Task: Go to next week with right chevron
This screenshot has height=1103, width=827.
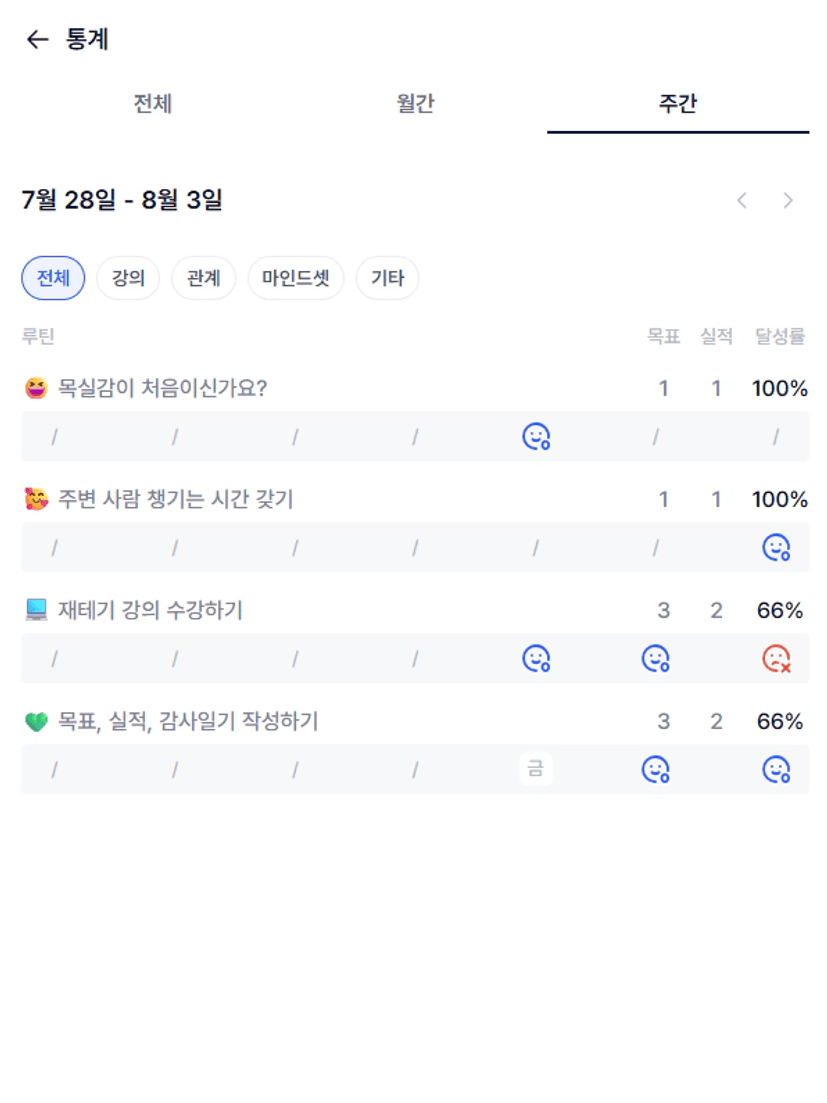Action: [x=788, y=200]
